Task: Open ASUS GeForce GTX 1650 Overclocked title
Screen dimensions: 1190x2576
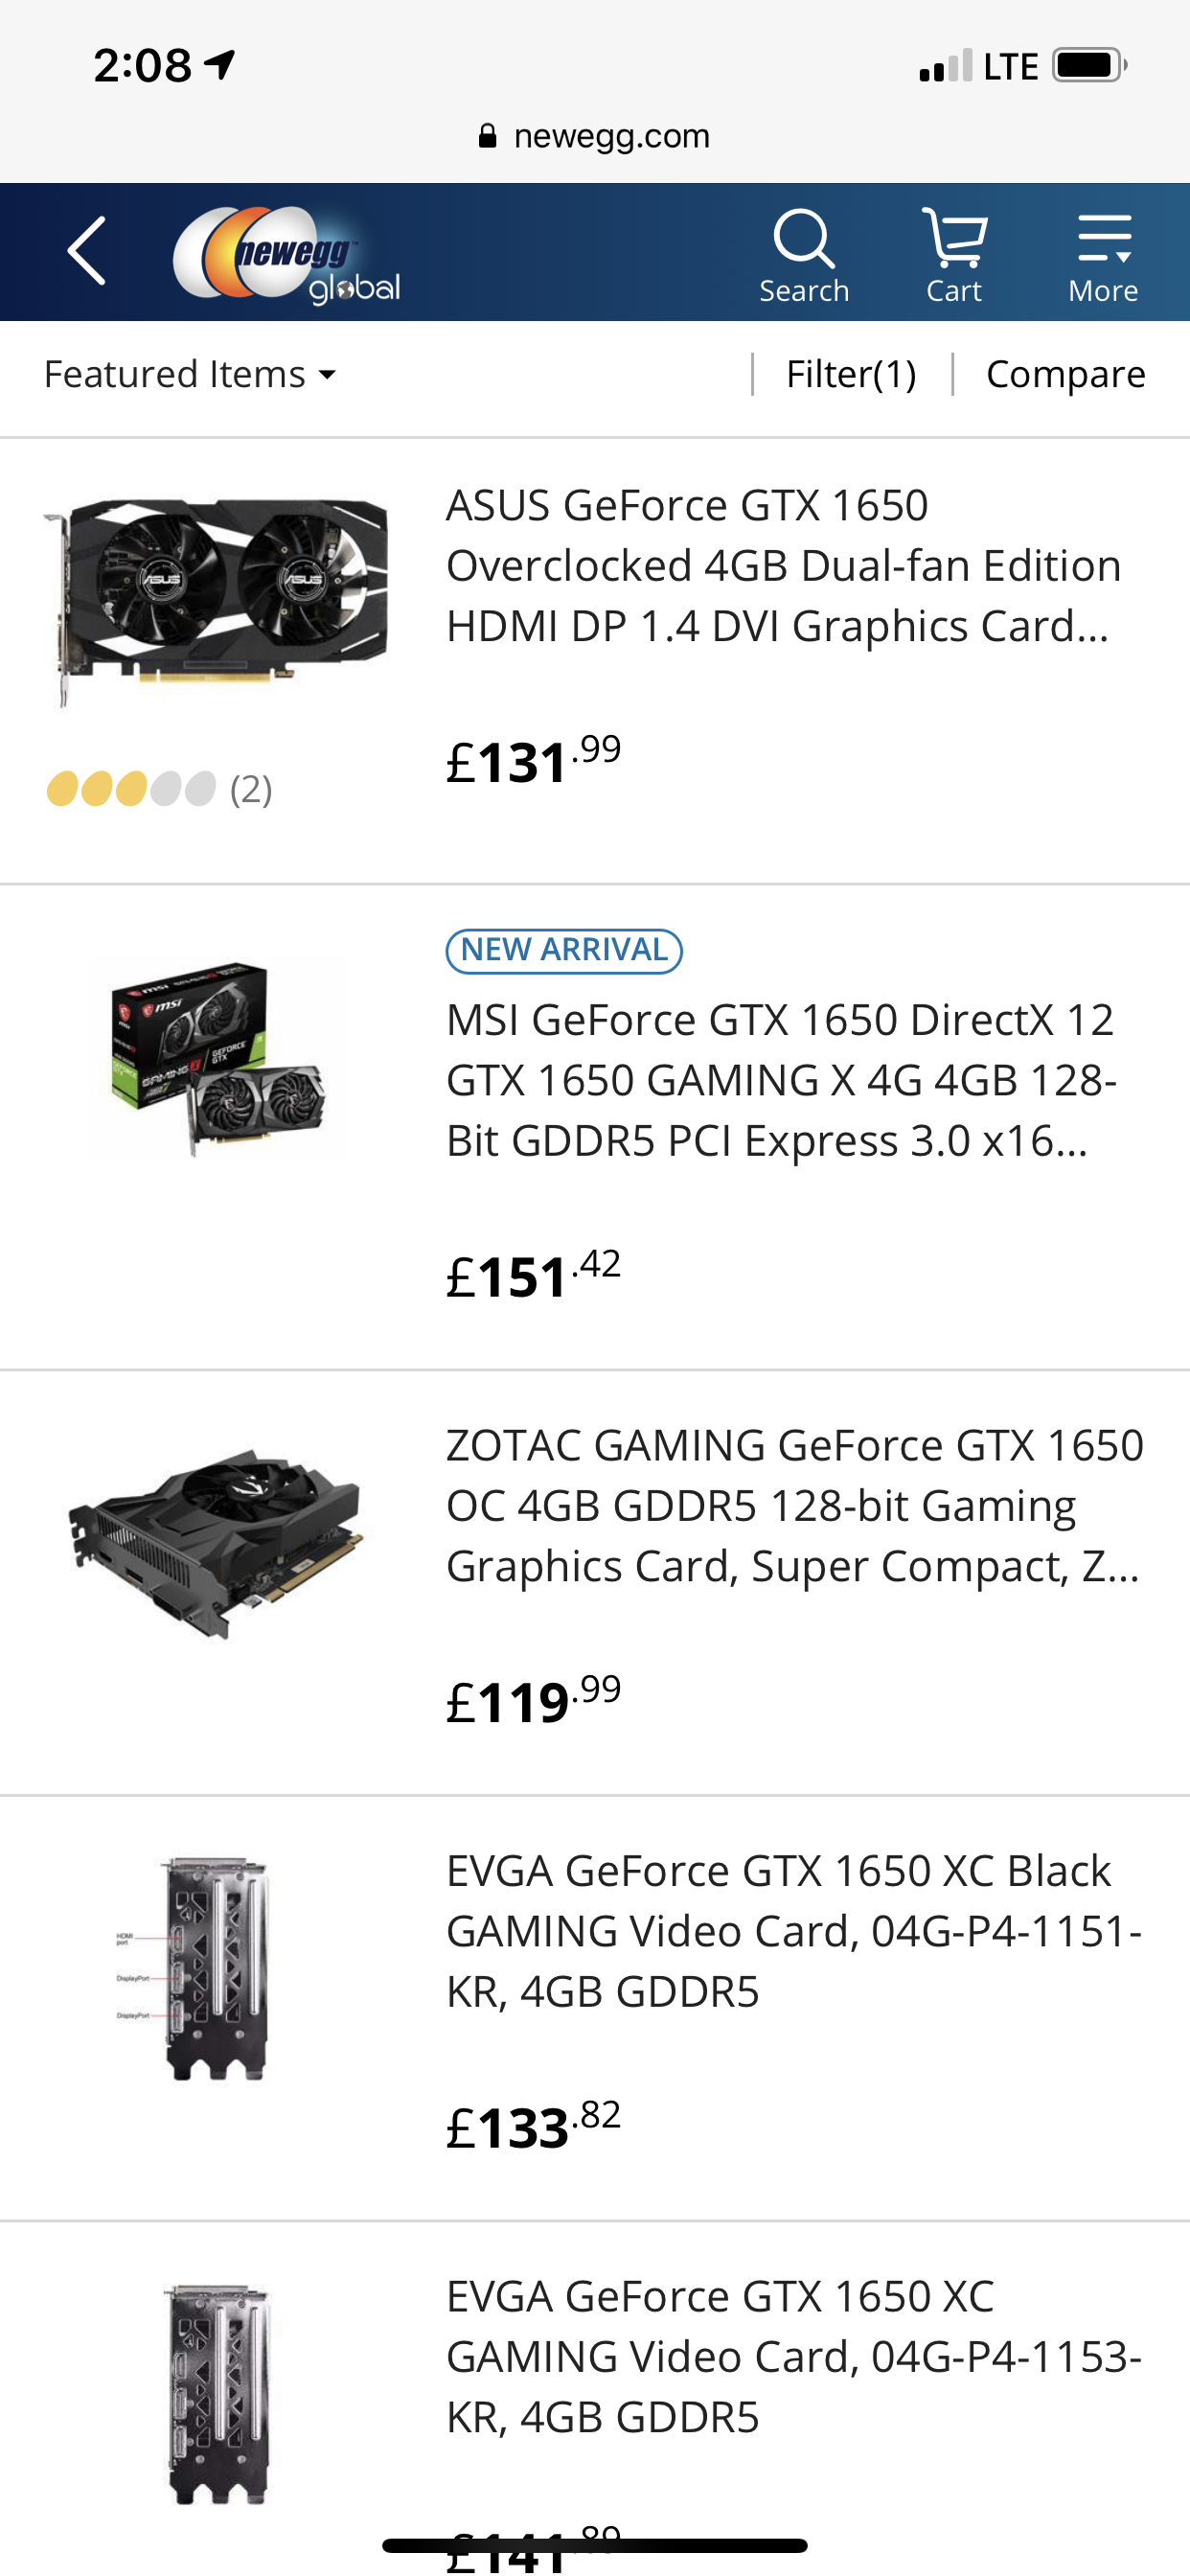Action: [x=783, y=566]
